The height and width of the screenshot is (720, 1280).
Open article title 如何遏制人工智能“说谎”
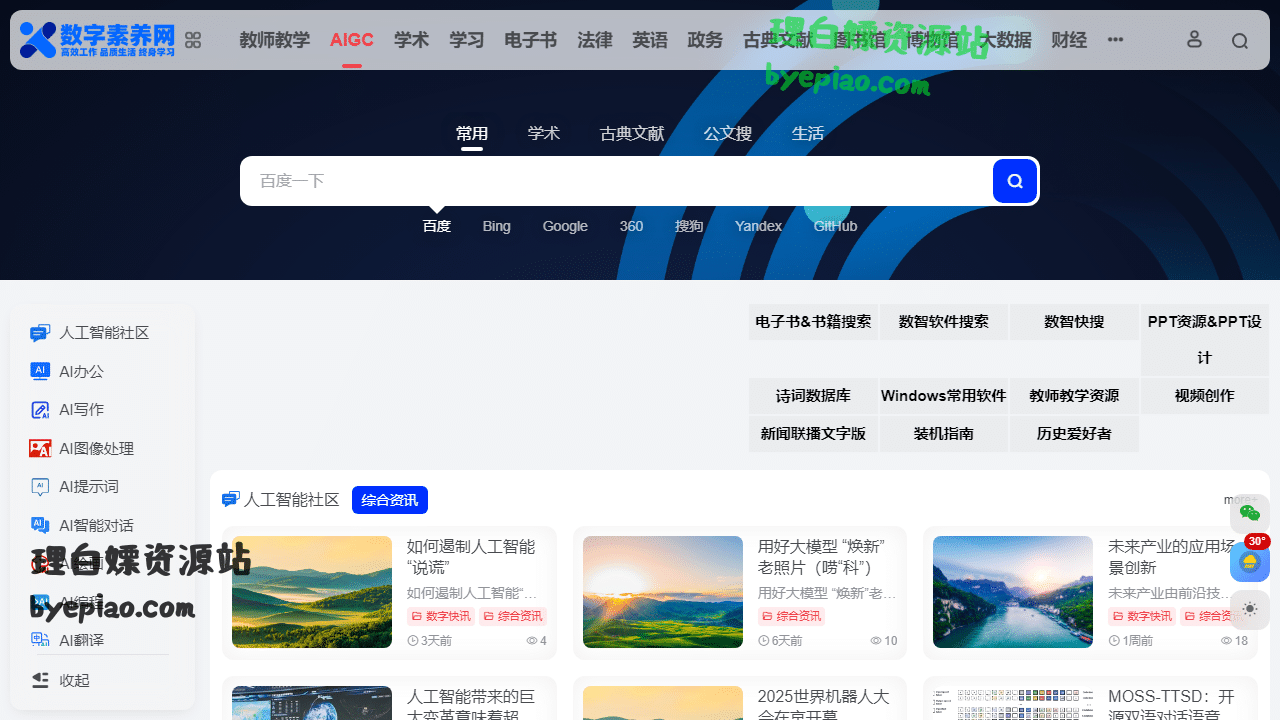[x=471, y=557]
